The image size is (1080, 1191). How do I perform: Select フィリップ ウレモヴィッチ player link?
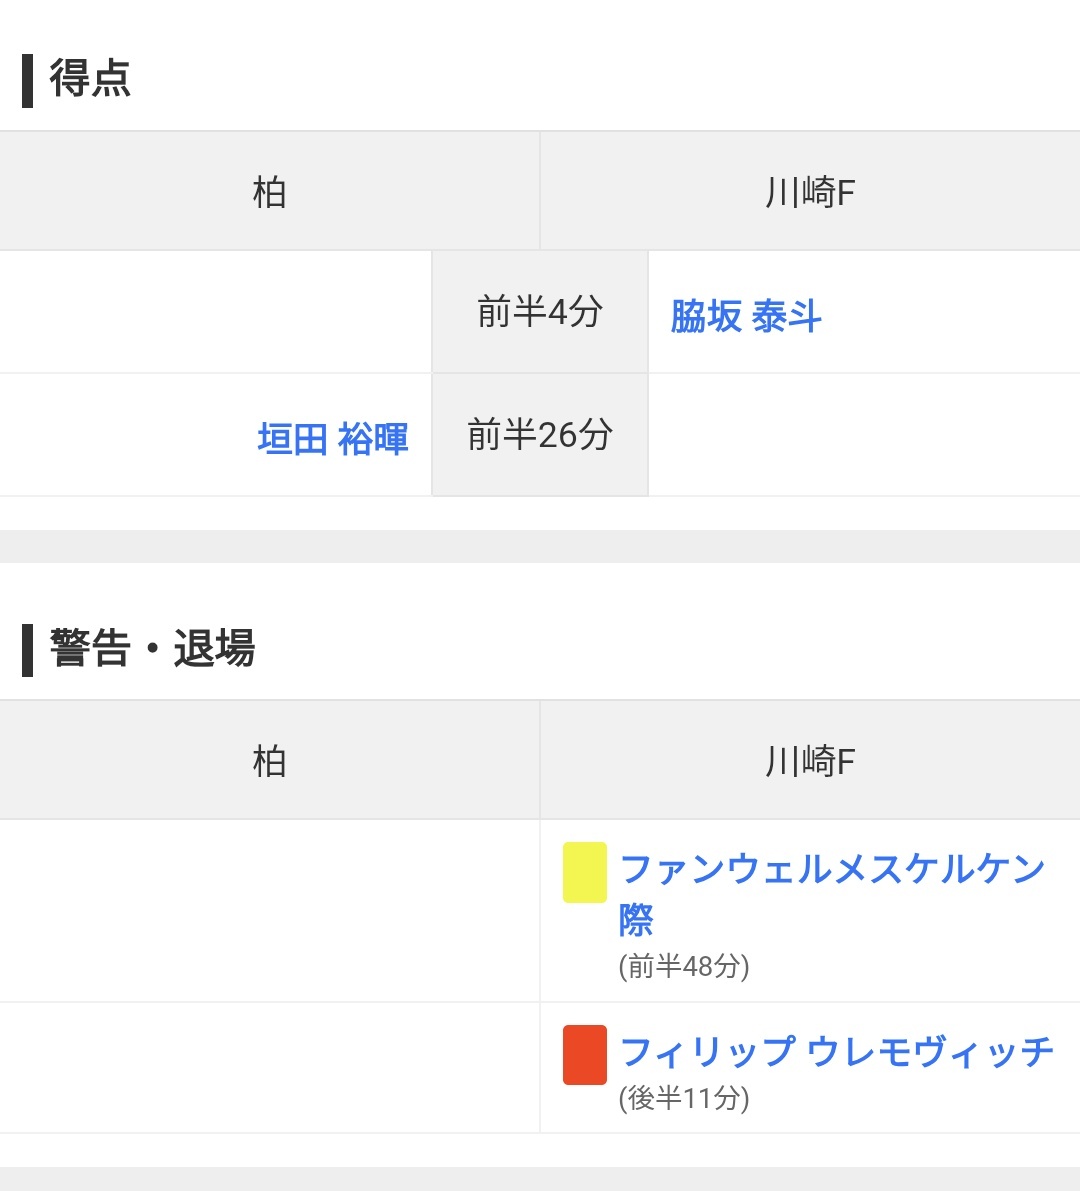pos(836,1052)
